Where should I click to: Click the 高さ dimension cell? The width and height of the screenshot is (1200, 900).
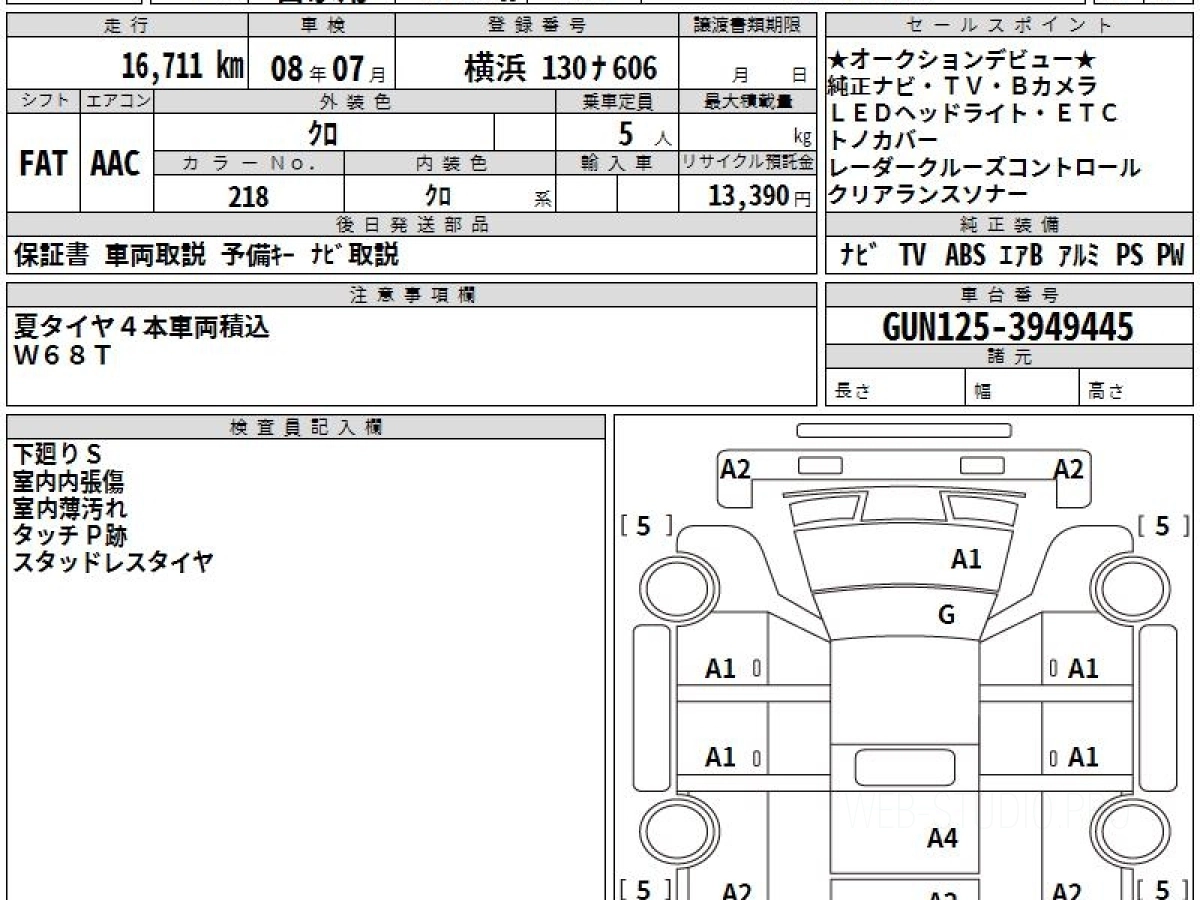tap(1137, 387)
